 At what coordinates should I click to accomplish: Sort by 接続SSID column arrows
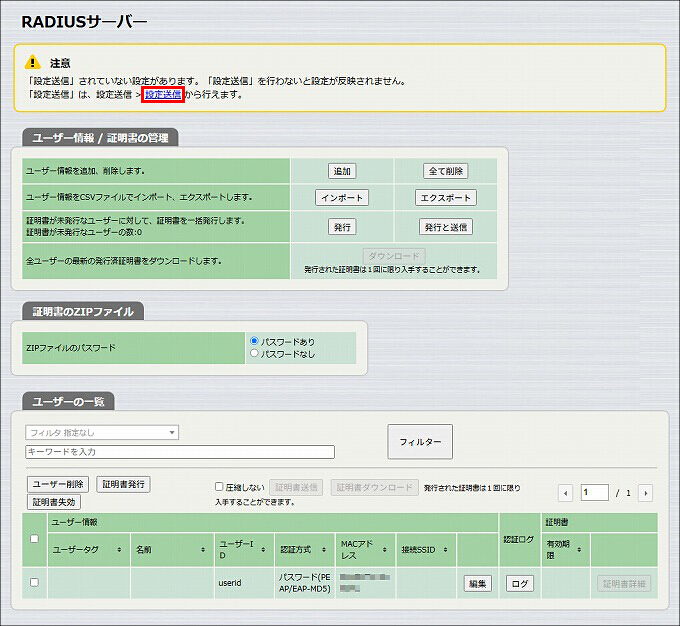point(445,550)
